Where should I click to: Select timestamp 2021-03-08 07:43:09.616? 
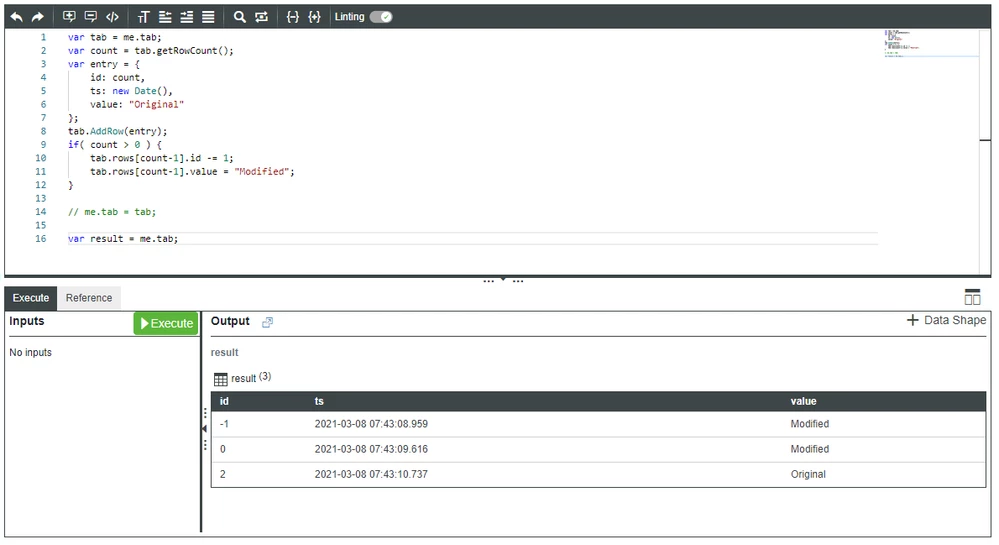(371, 449)
